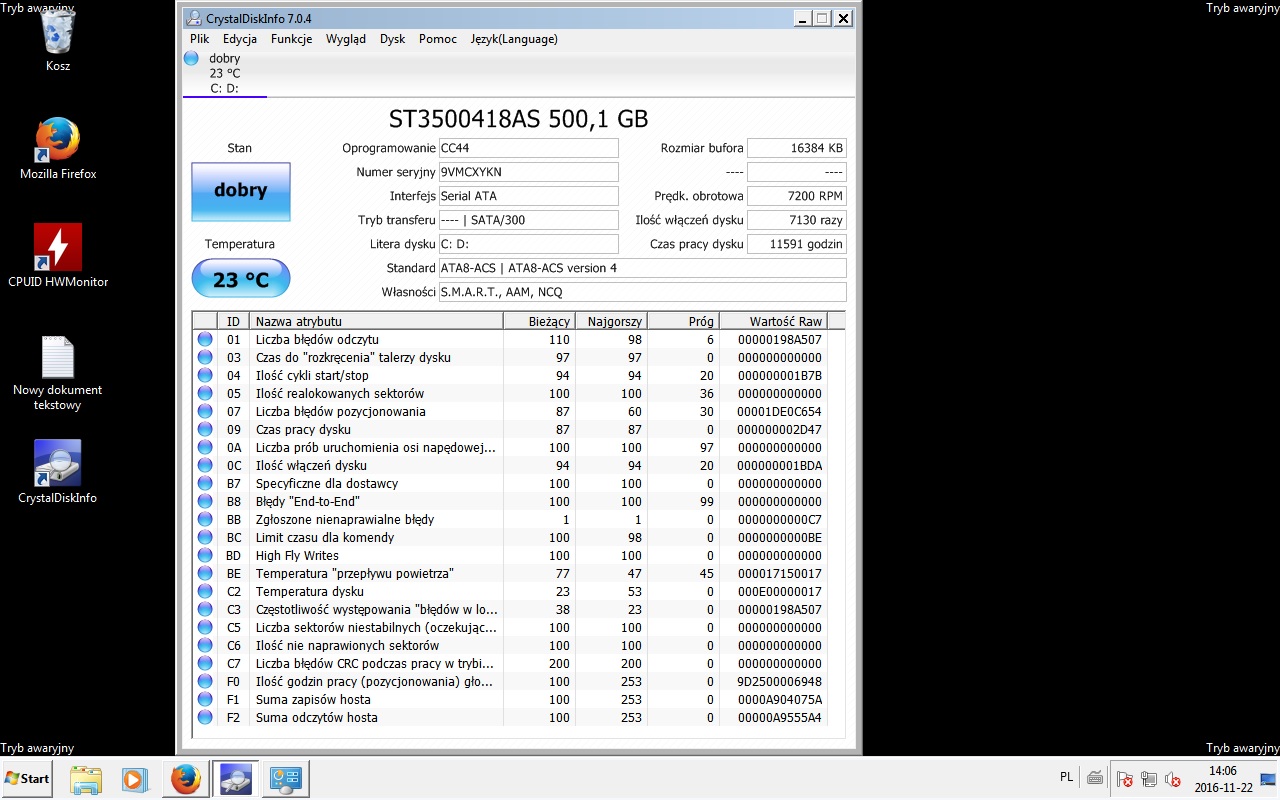Open CPUID HWMonitor desktop shortcut
Screen dimensions: 1280x800
point(58,256)
